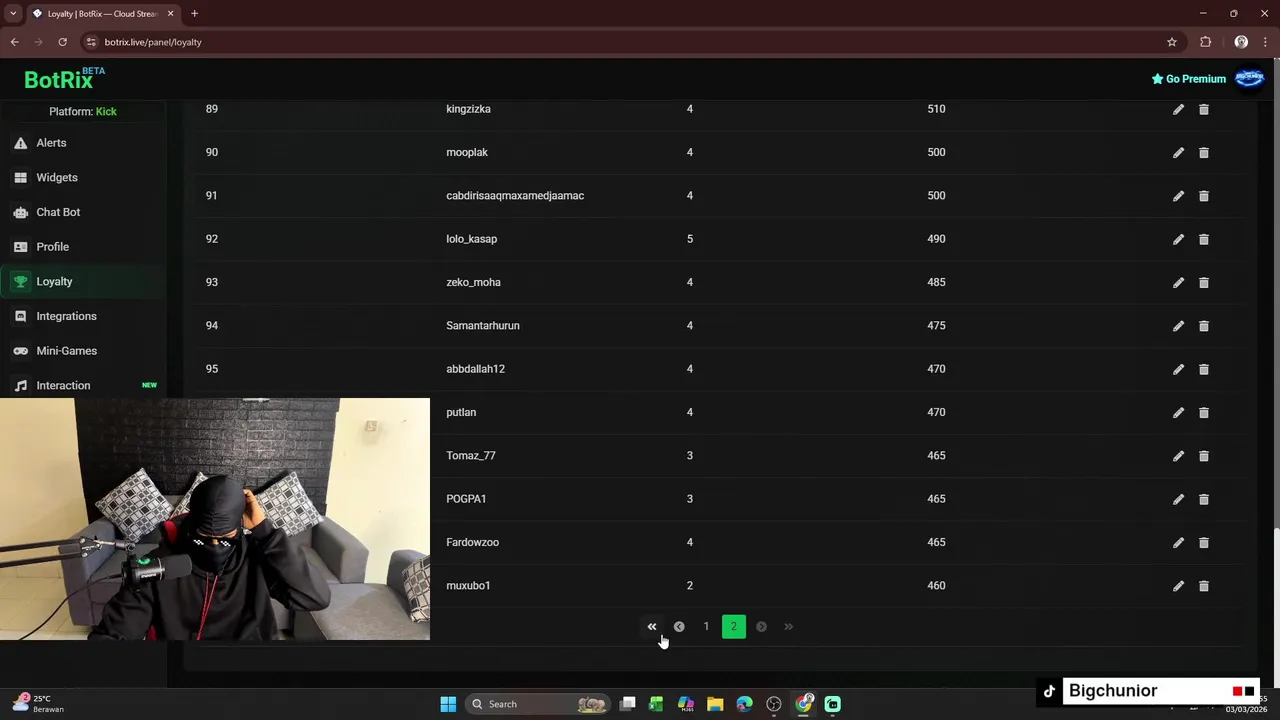Open the Profile page

pos(83,247)
